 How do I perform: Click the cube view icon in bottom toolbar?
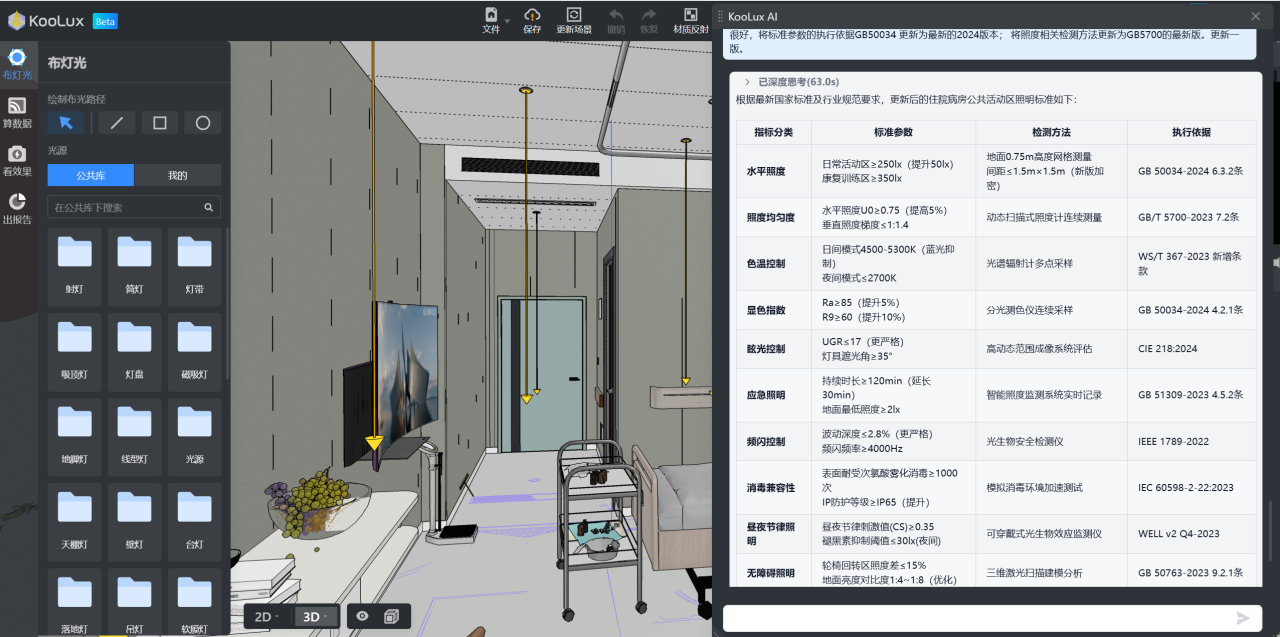point(392,617)
